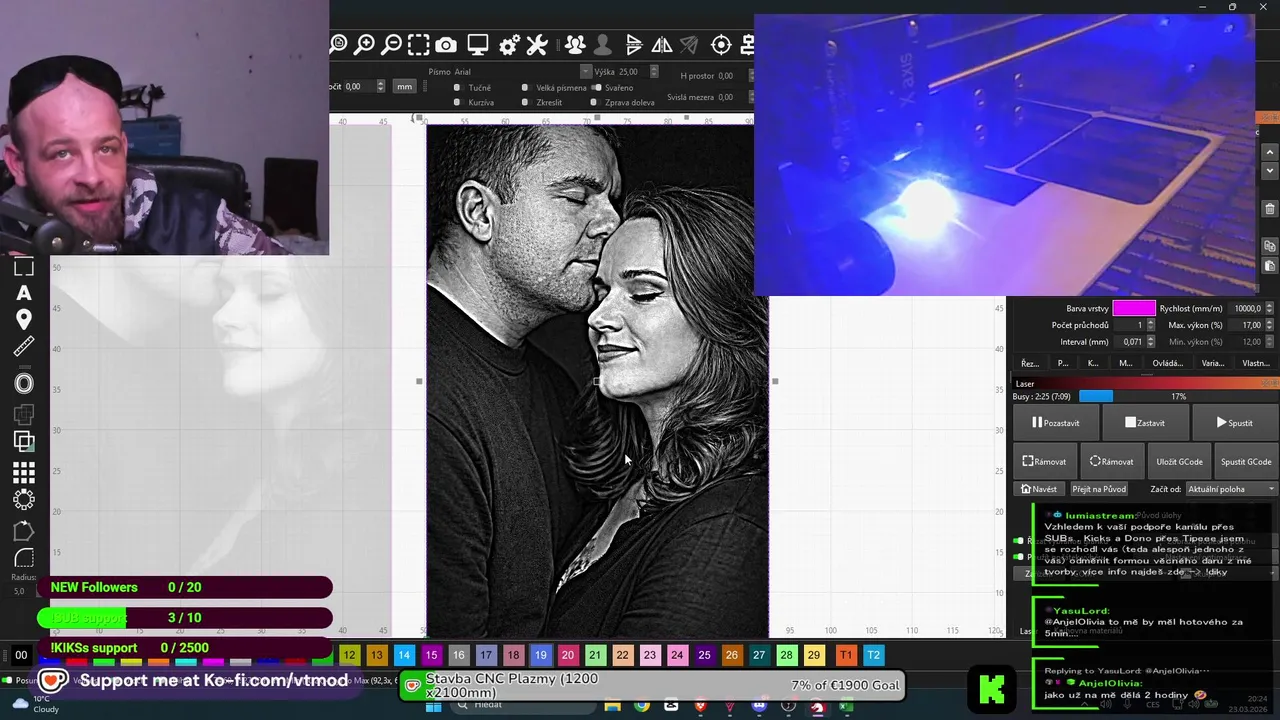Select the Text tool letter A

[24, 293]
